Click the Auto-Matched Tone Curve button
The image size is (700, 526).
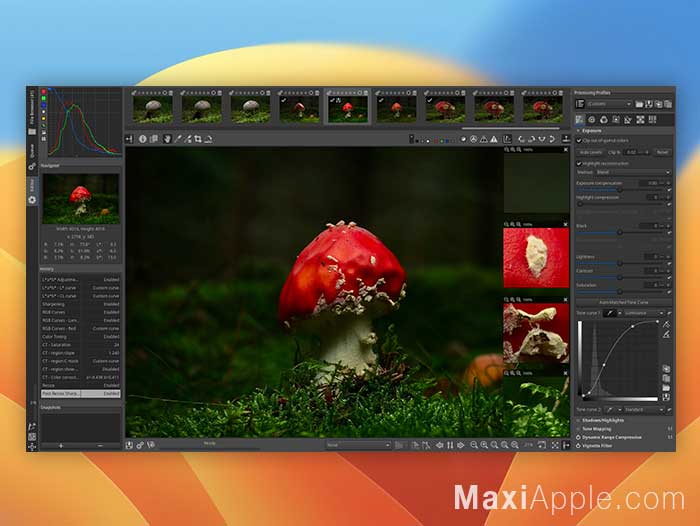624,303
